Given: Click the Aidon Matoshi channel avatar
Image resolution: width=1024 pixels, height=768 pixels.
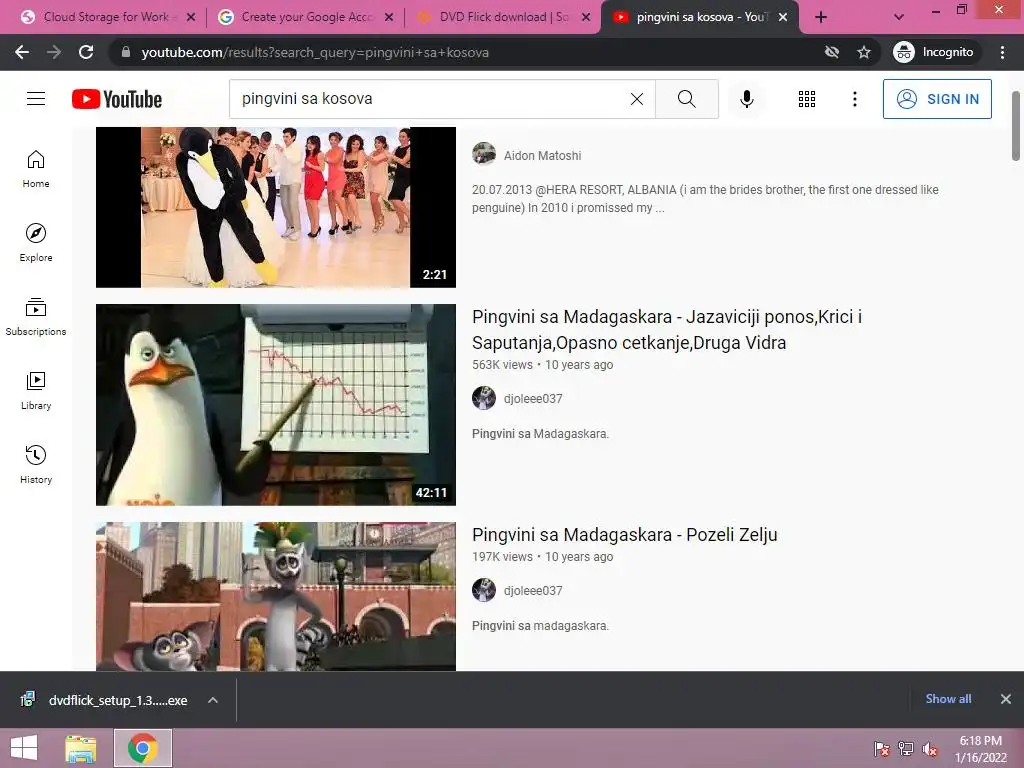Looking at the screenshot, I should tap(484, 154).
